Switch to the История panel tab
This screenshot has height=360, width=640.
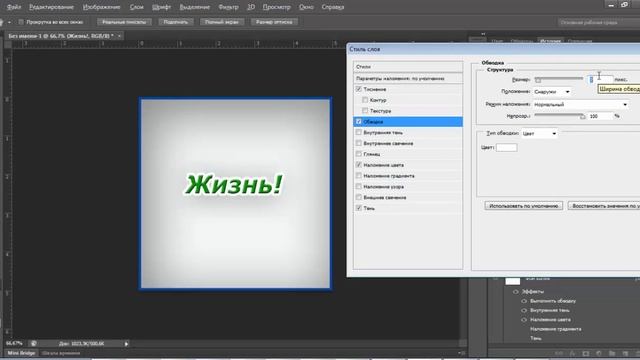click(550, 41)
